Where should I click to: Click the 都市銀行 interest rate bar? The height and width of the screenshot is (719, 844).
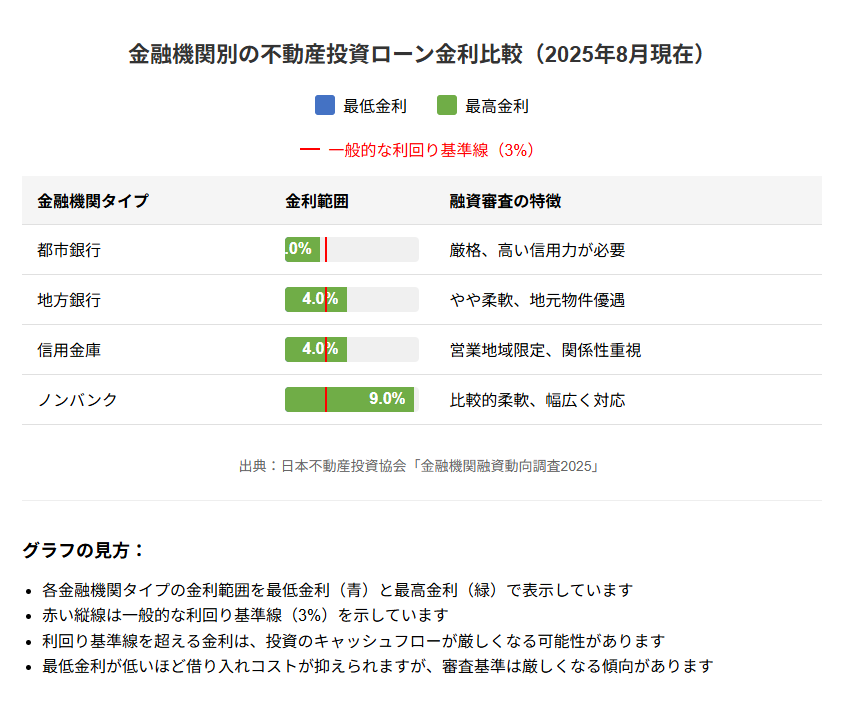pyautogui.click(x=302, y=250)
